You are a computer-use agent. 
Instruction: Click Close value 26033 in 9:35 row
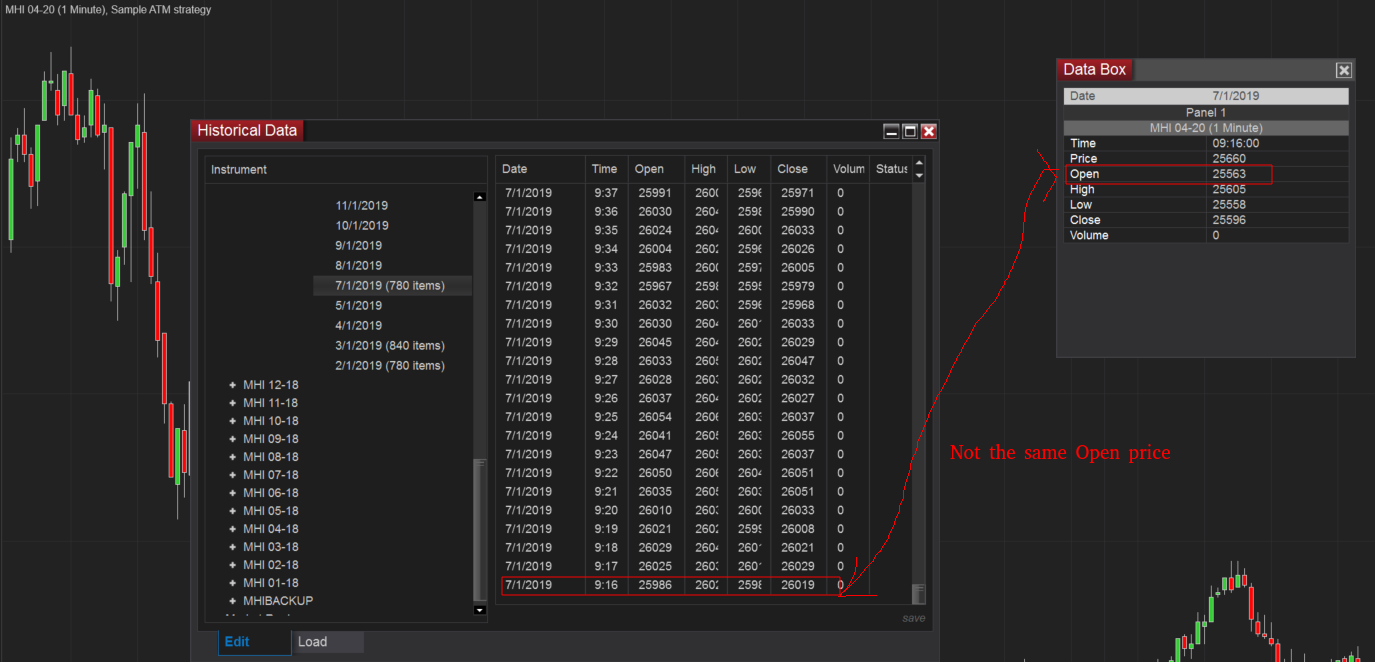pyautogui.click(x=798, y=230)
